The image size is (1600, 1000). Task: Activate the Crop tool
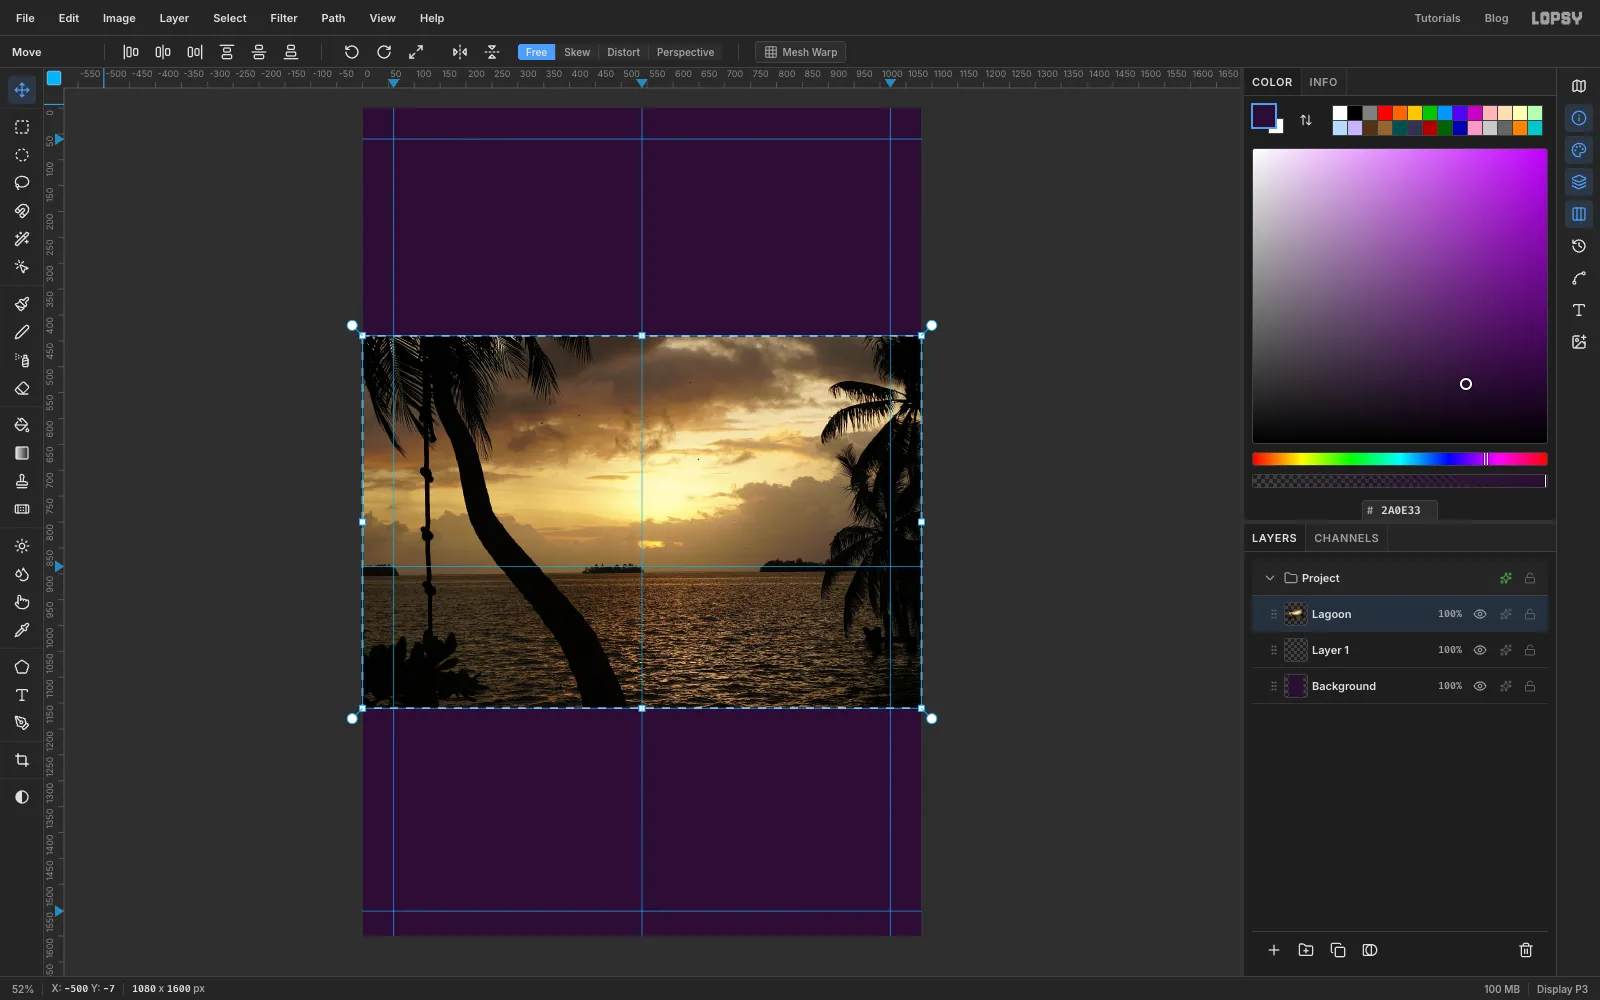coord(22,760)
